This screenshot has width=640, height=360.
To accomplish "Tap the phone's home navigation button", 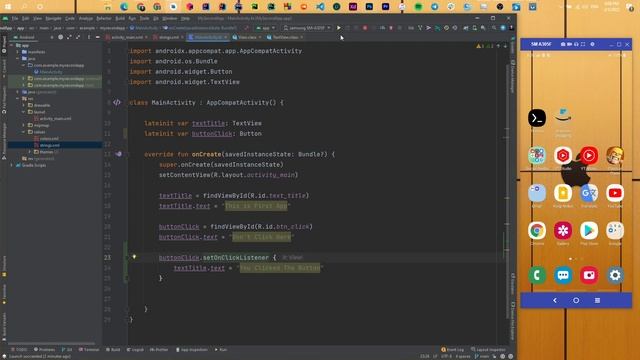I will (576, 300).
